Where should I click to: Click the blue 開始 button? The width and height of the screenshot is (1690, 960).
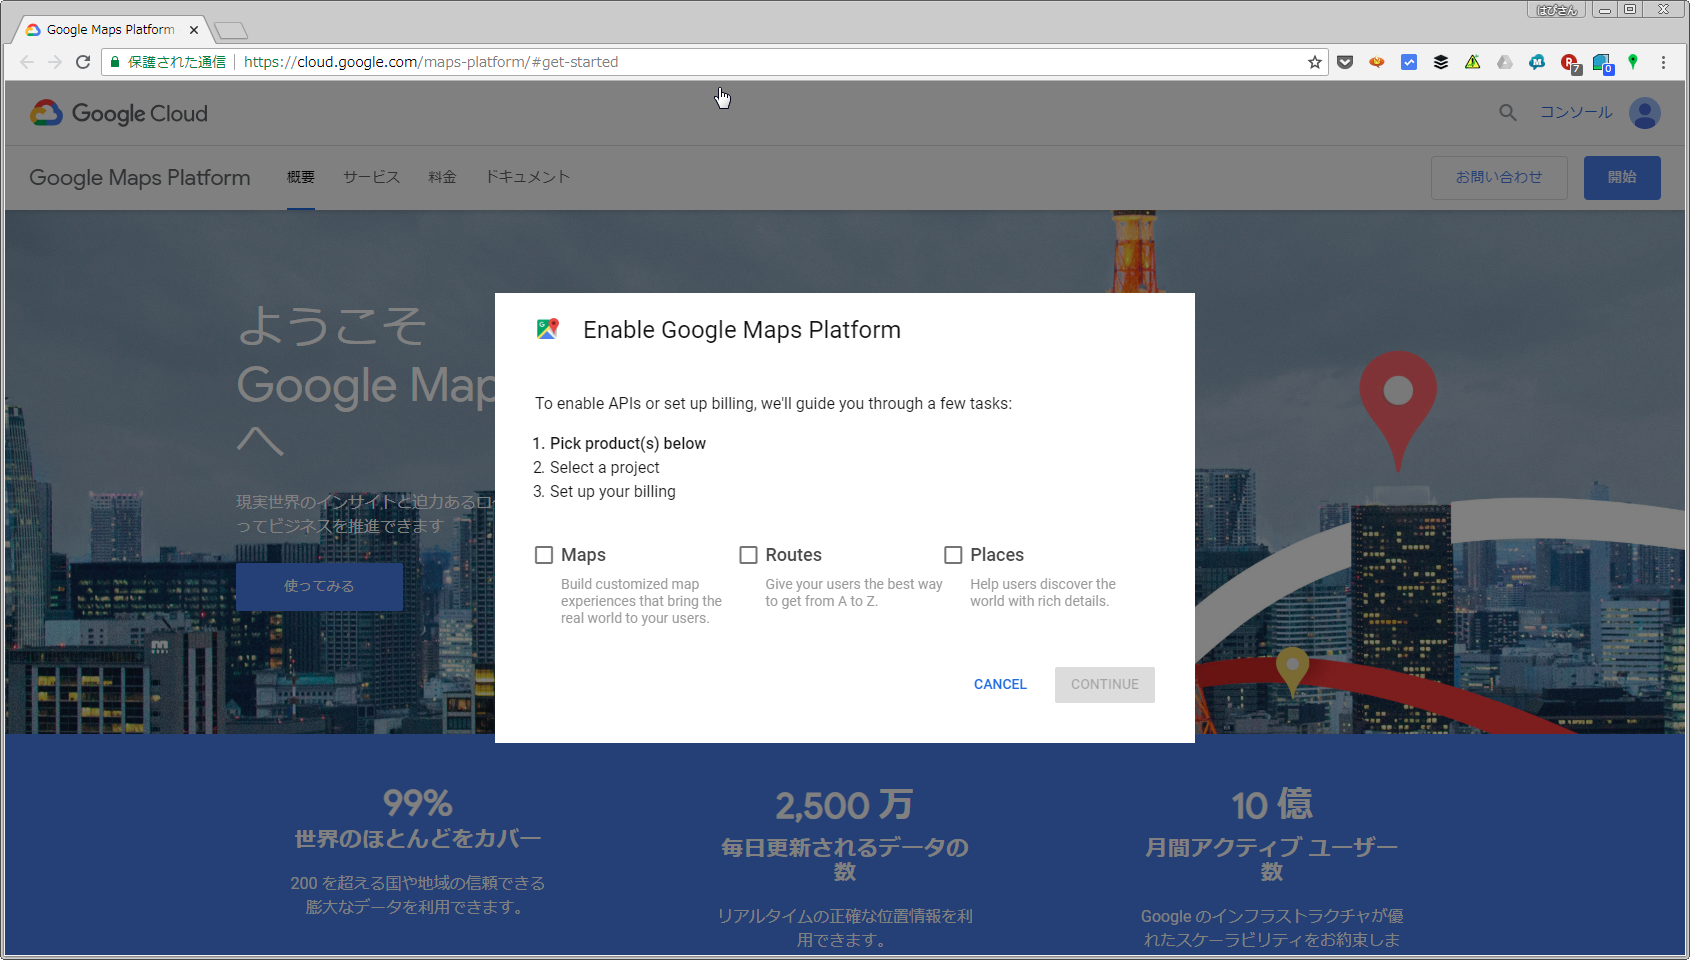(x=1622, y=178)
